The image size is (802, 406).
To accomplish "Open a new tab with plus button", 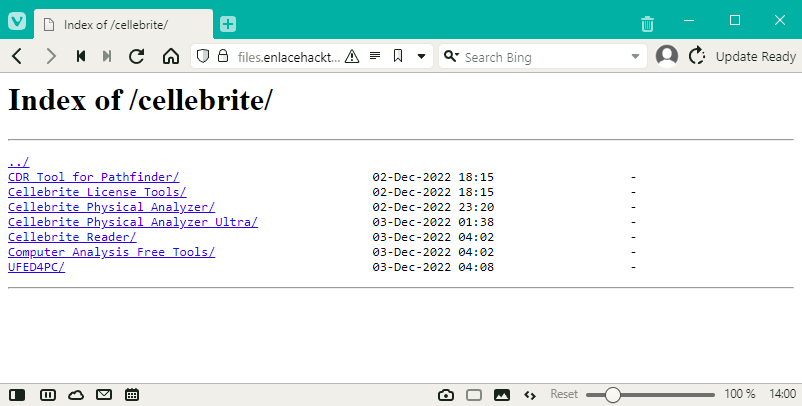I will (x=228, y=24).
